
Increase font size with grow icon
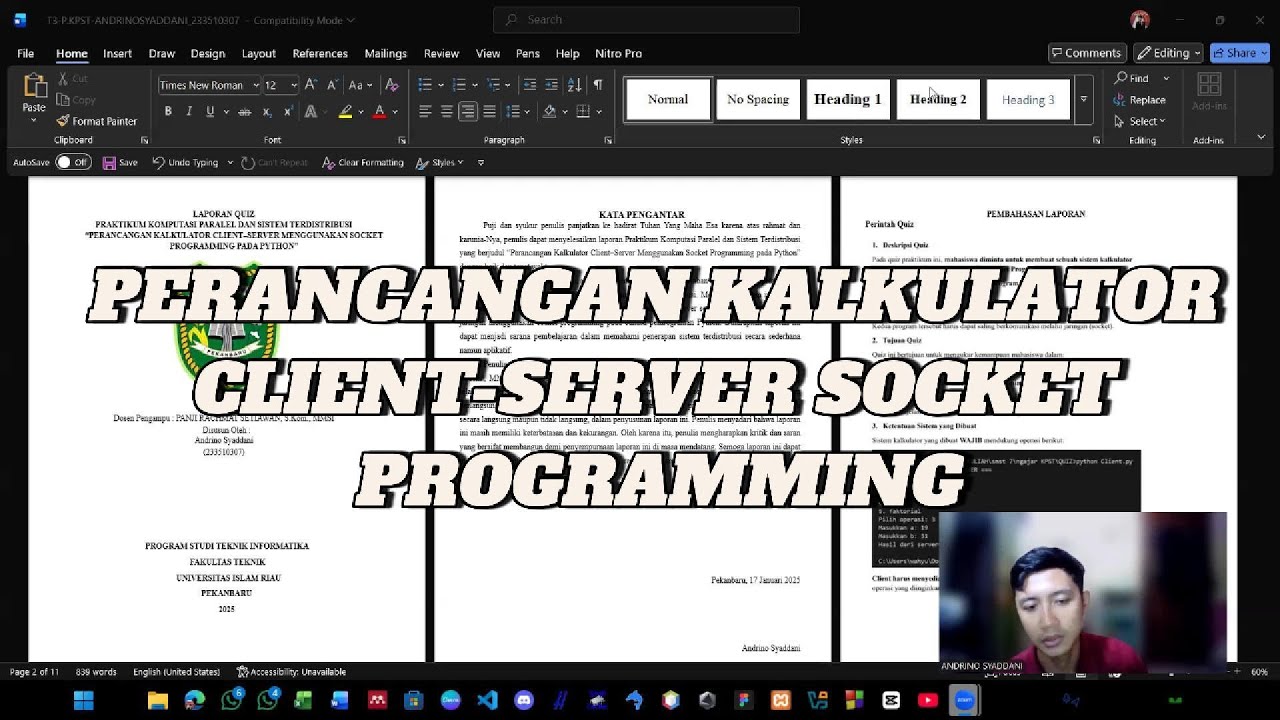click(x=310, y=85)
